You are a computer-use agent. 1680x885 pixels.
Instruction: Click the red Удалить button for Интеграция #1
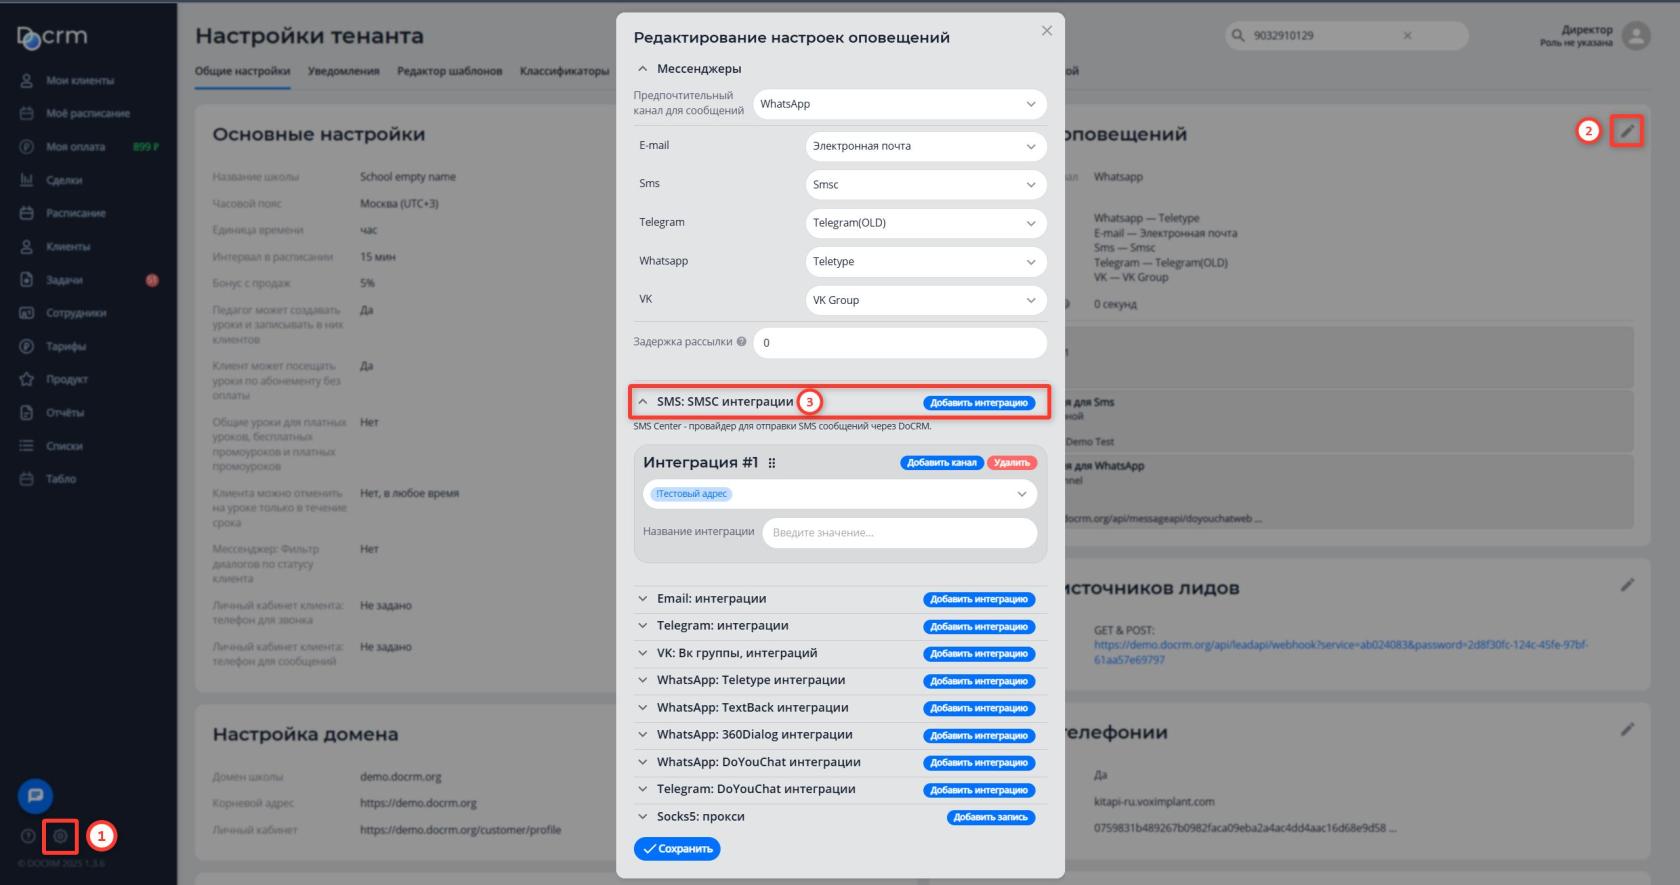click(1012, 463)
